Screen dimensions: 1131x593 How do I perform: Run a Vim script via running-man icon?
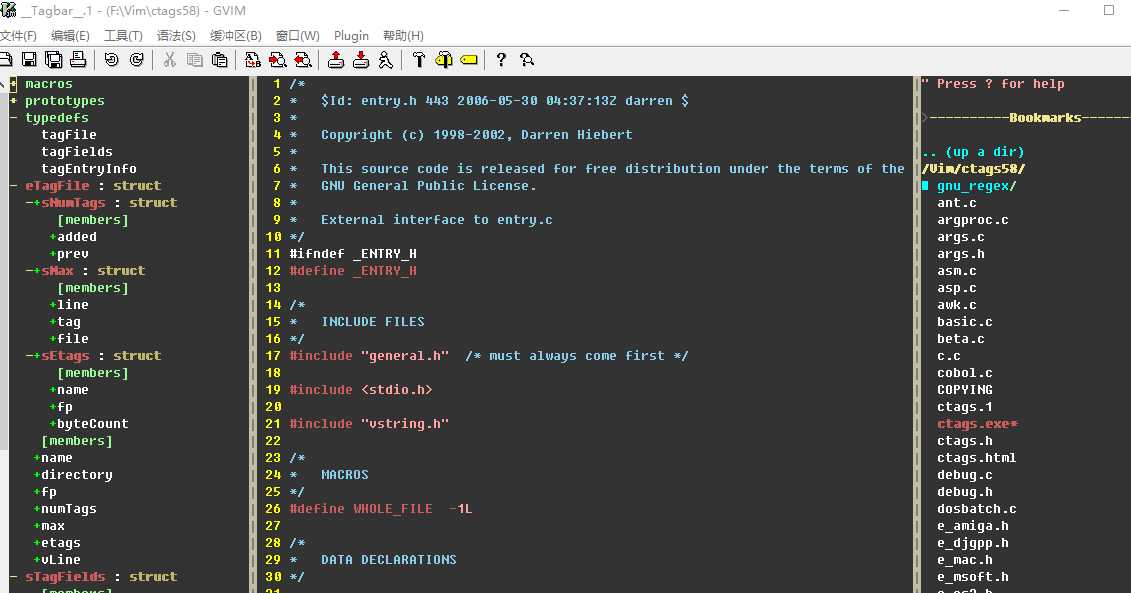pos(386,60)
